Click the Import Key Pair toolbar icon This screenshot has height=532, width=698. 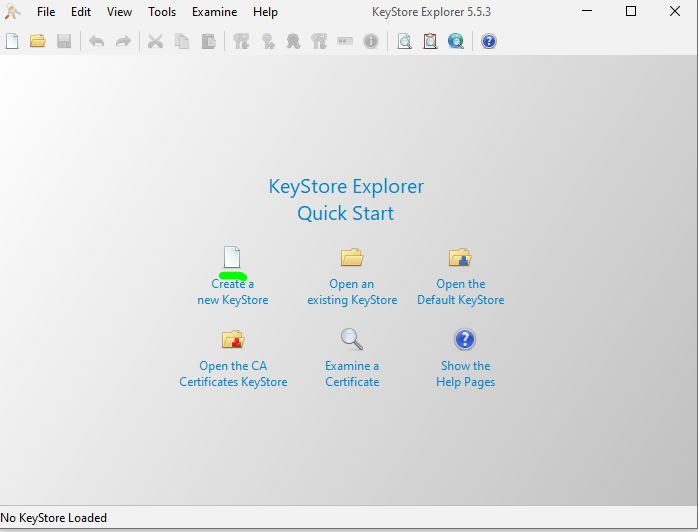pos(319,41)
